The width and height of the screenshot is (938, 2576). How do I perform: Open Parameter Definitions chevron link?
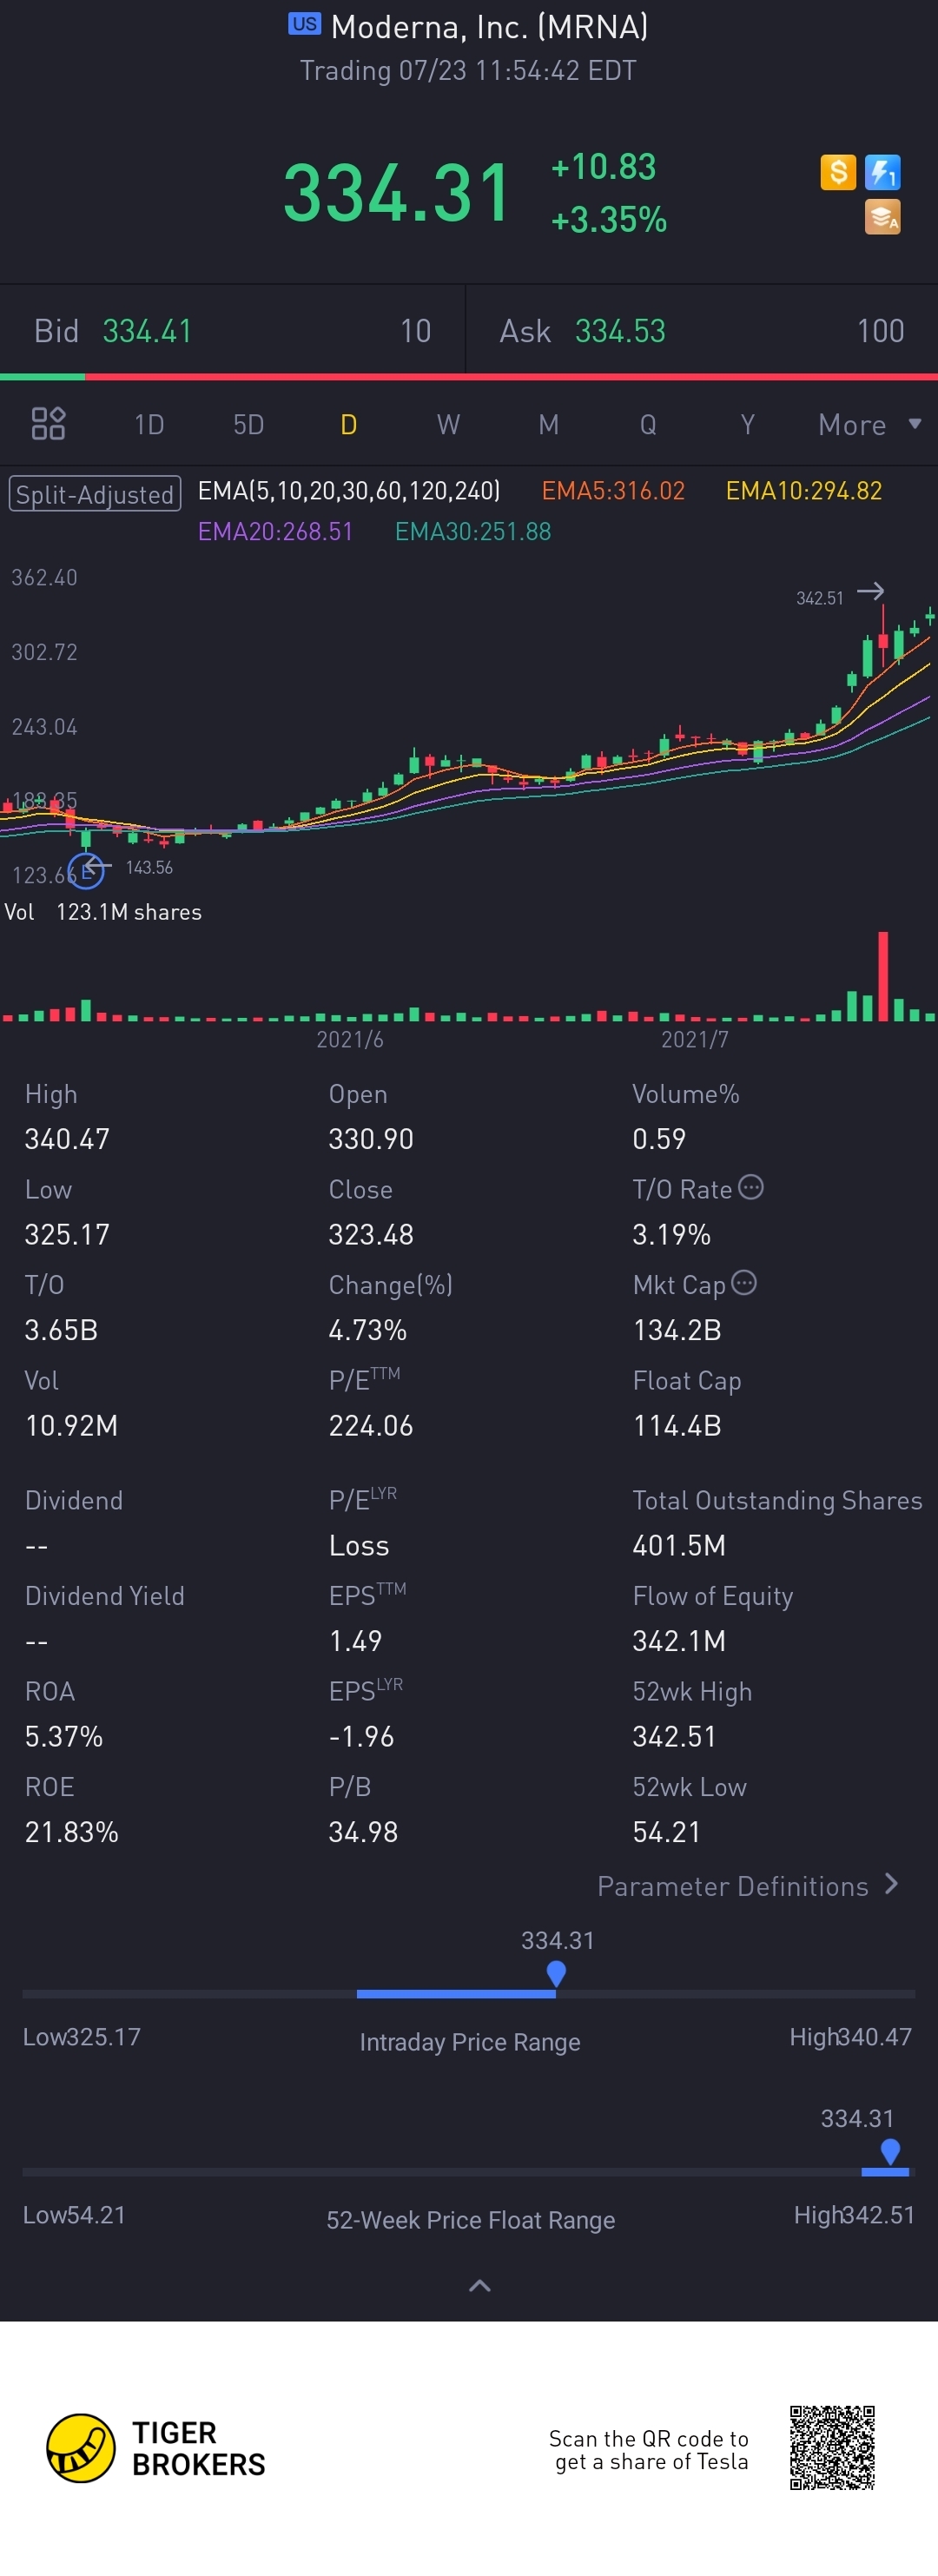tap(747, 1886)
